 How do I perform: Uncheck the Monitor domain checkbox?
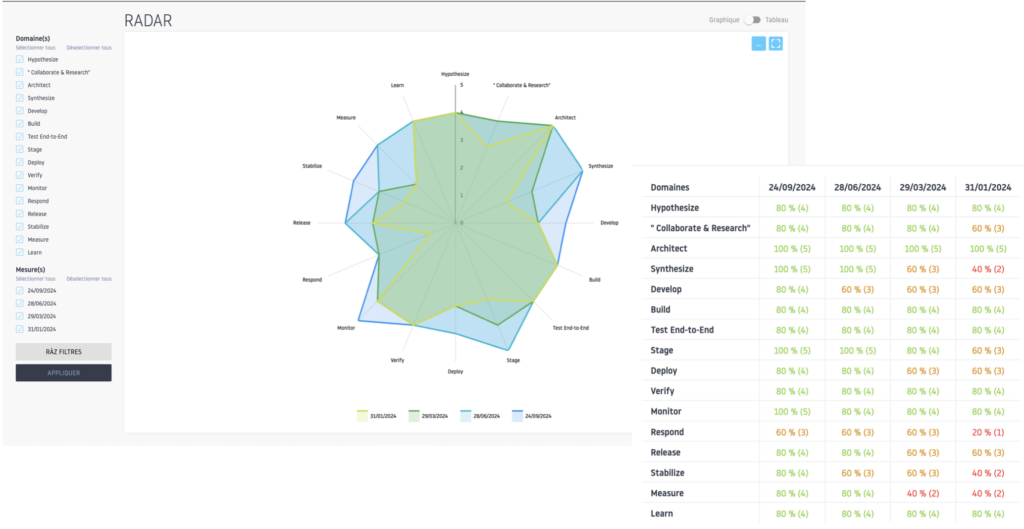(20, 188)
